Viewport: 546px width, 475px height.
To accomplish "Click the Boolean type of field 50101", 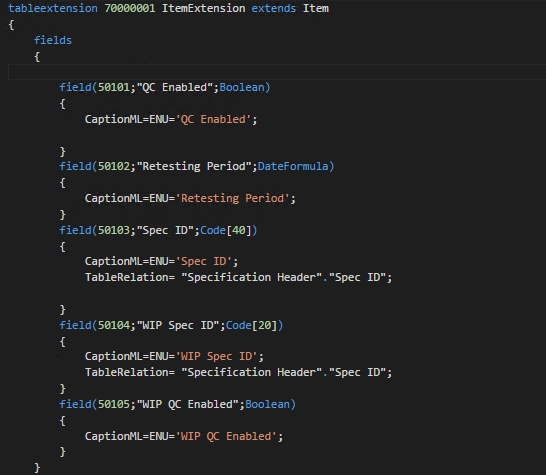I will pos(242,87).
